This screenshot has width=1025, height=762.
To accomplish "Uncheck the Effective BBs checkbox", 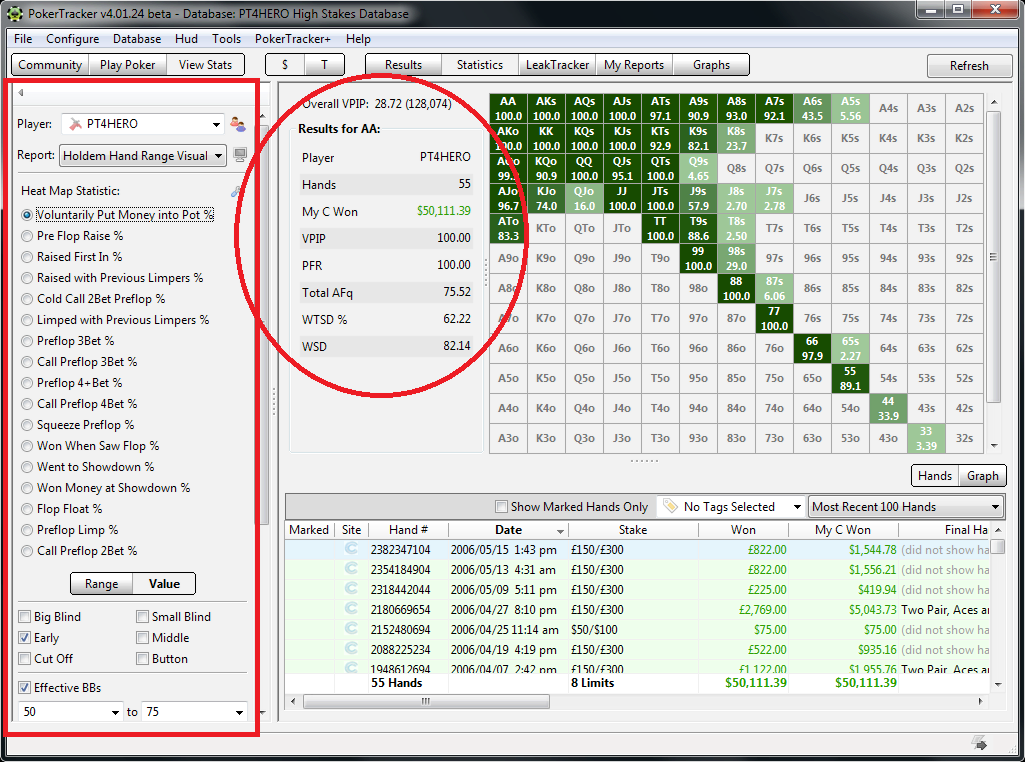I will [x=22, y=687].
